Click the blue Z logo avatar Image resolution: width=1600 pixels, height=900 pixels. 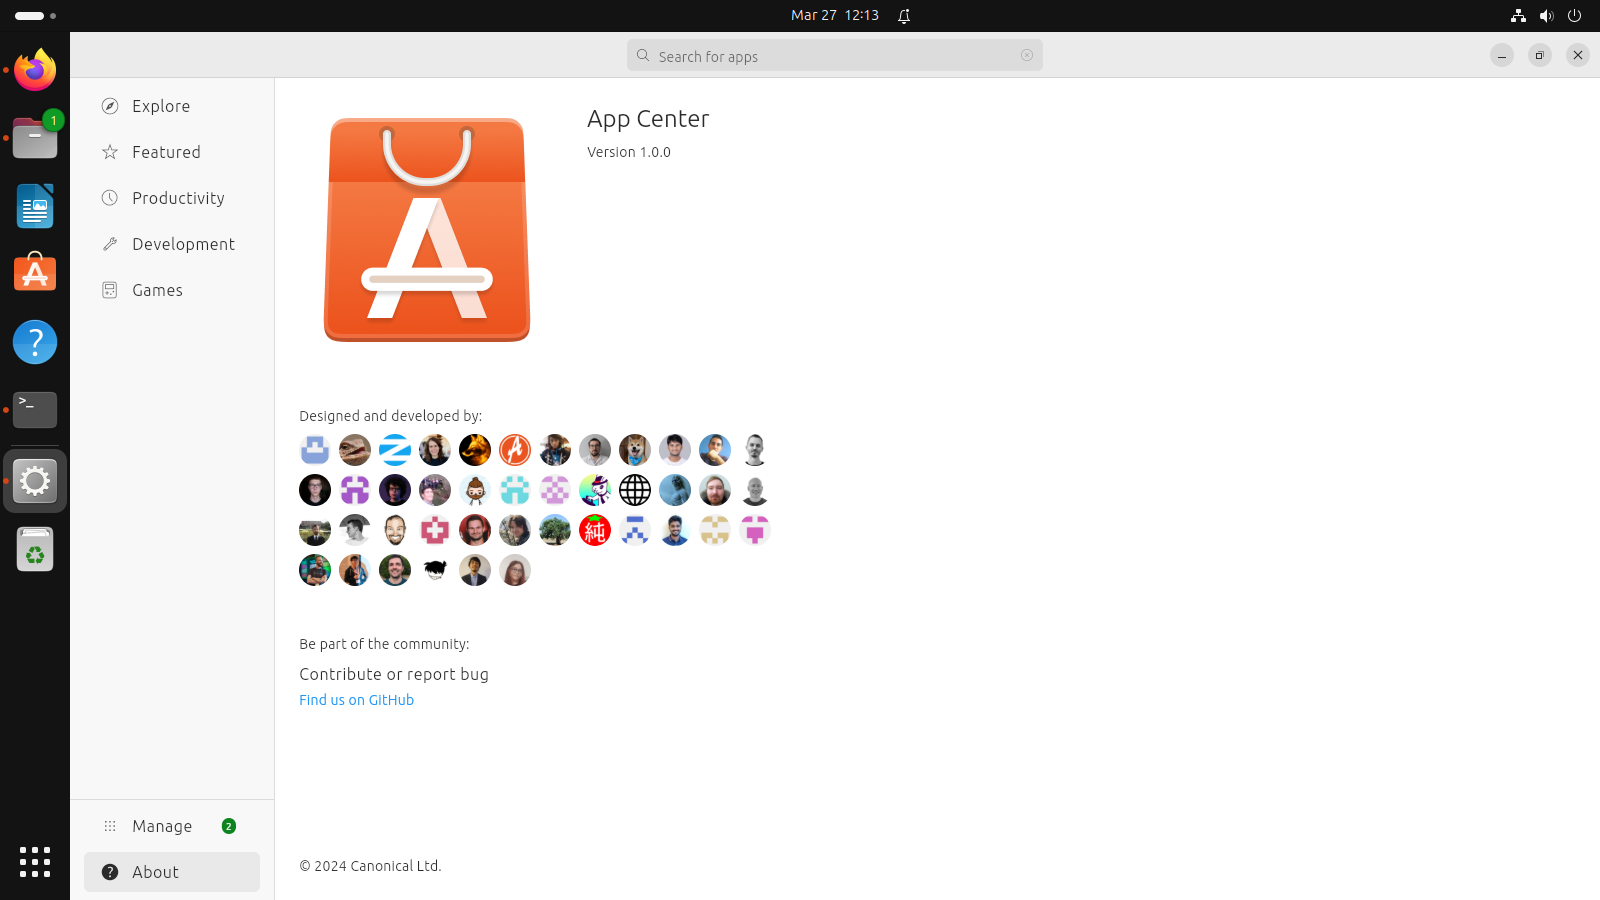coord(395,450)
